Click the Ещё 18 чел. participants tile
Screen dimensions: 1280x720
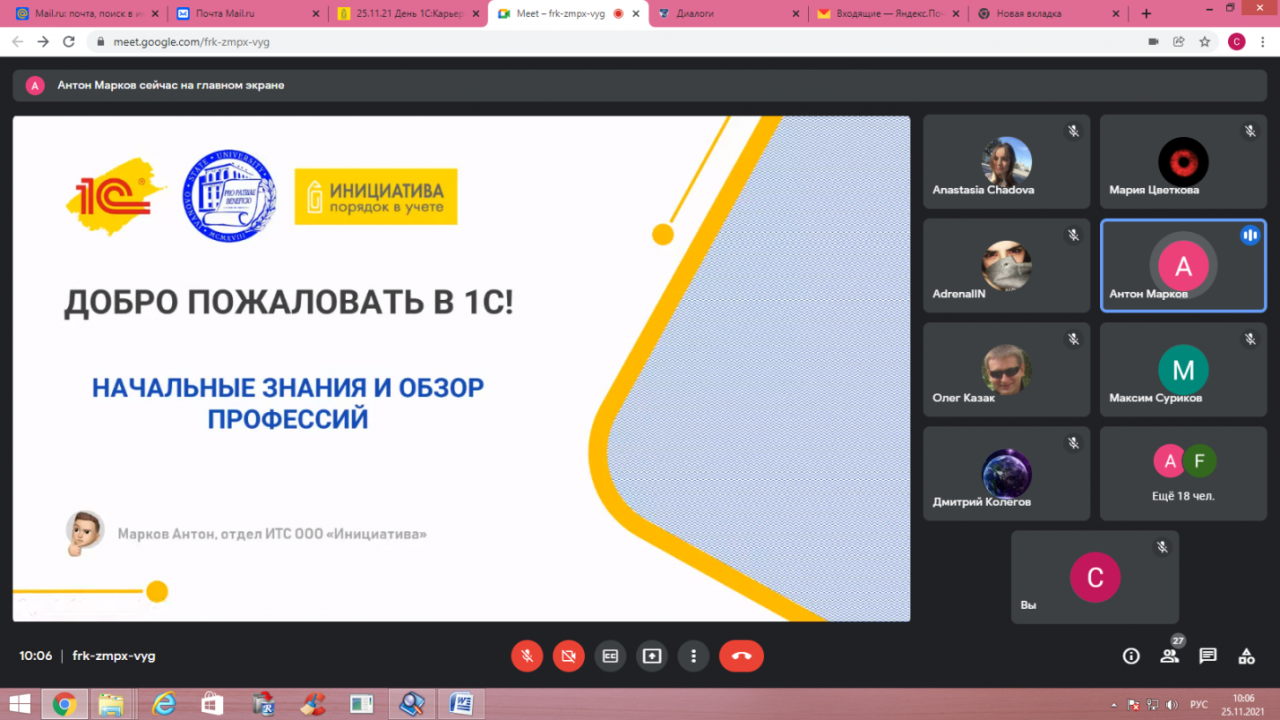[x=1183, y=473]
